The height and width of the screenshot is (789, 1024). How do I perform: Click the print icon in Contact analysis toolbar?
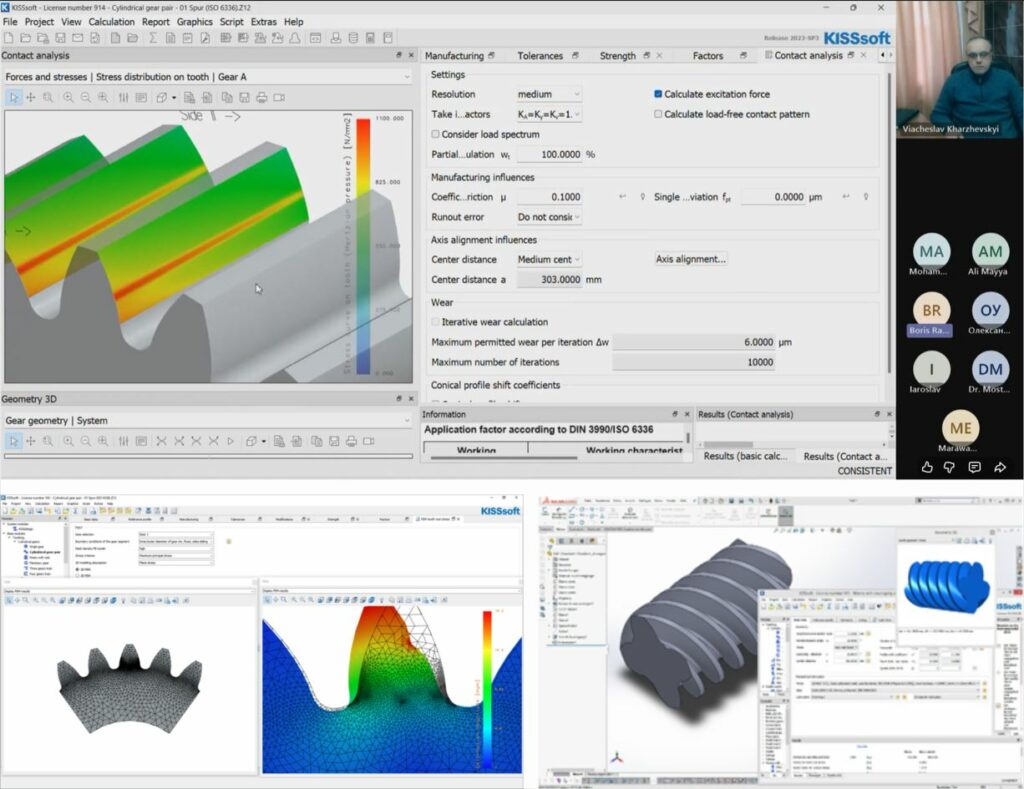[x=261, y=97]
